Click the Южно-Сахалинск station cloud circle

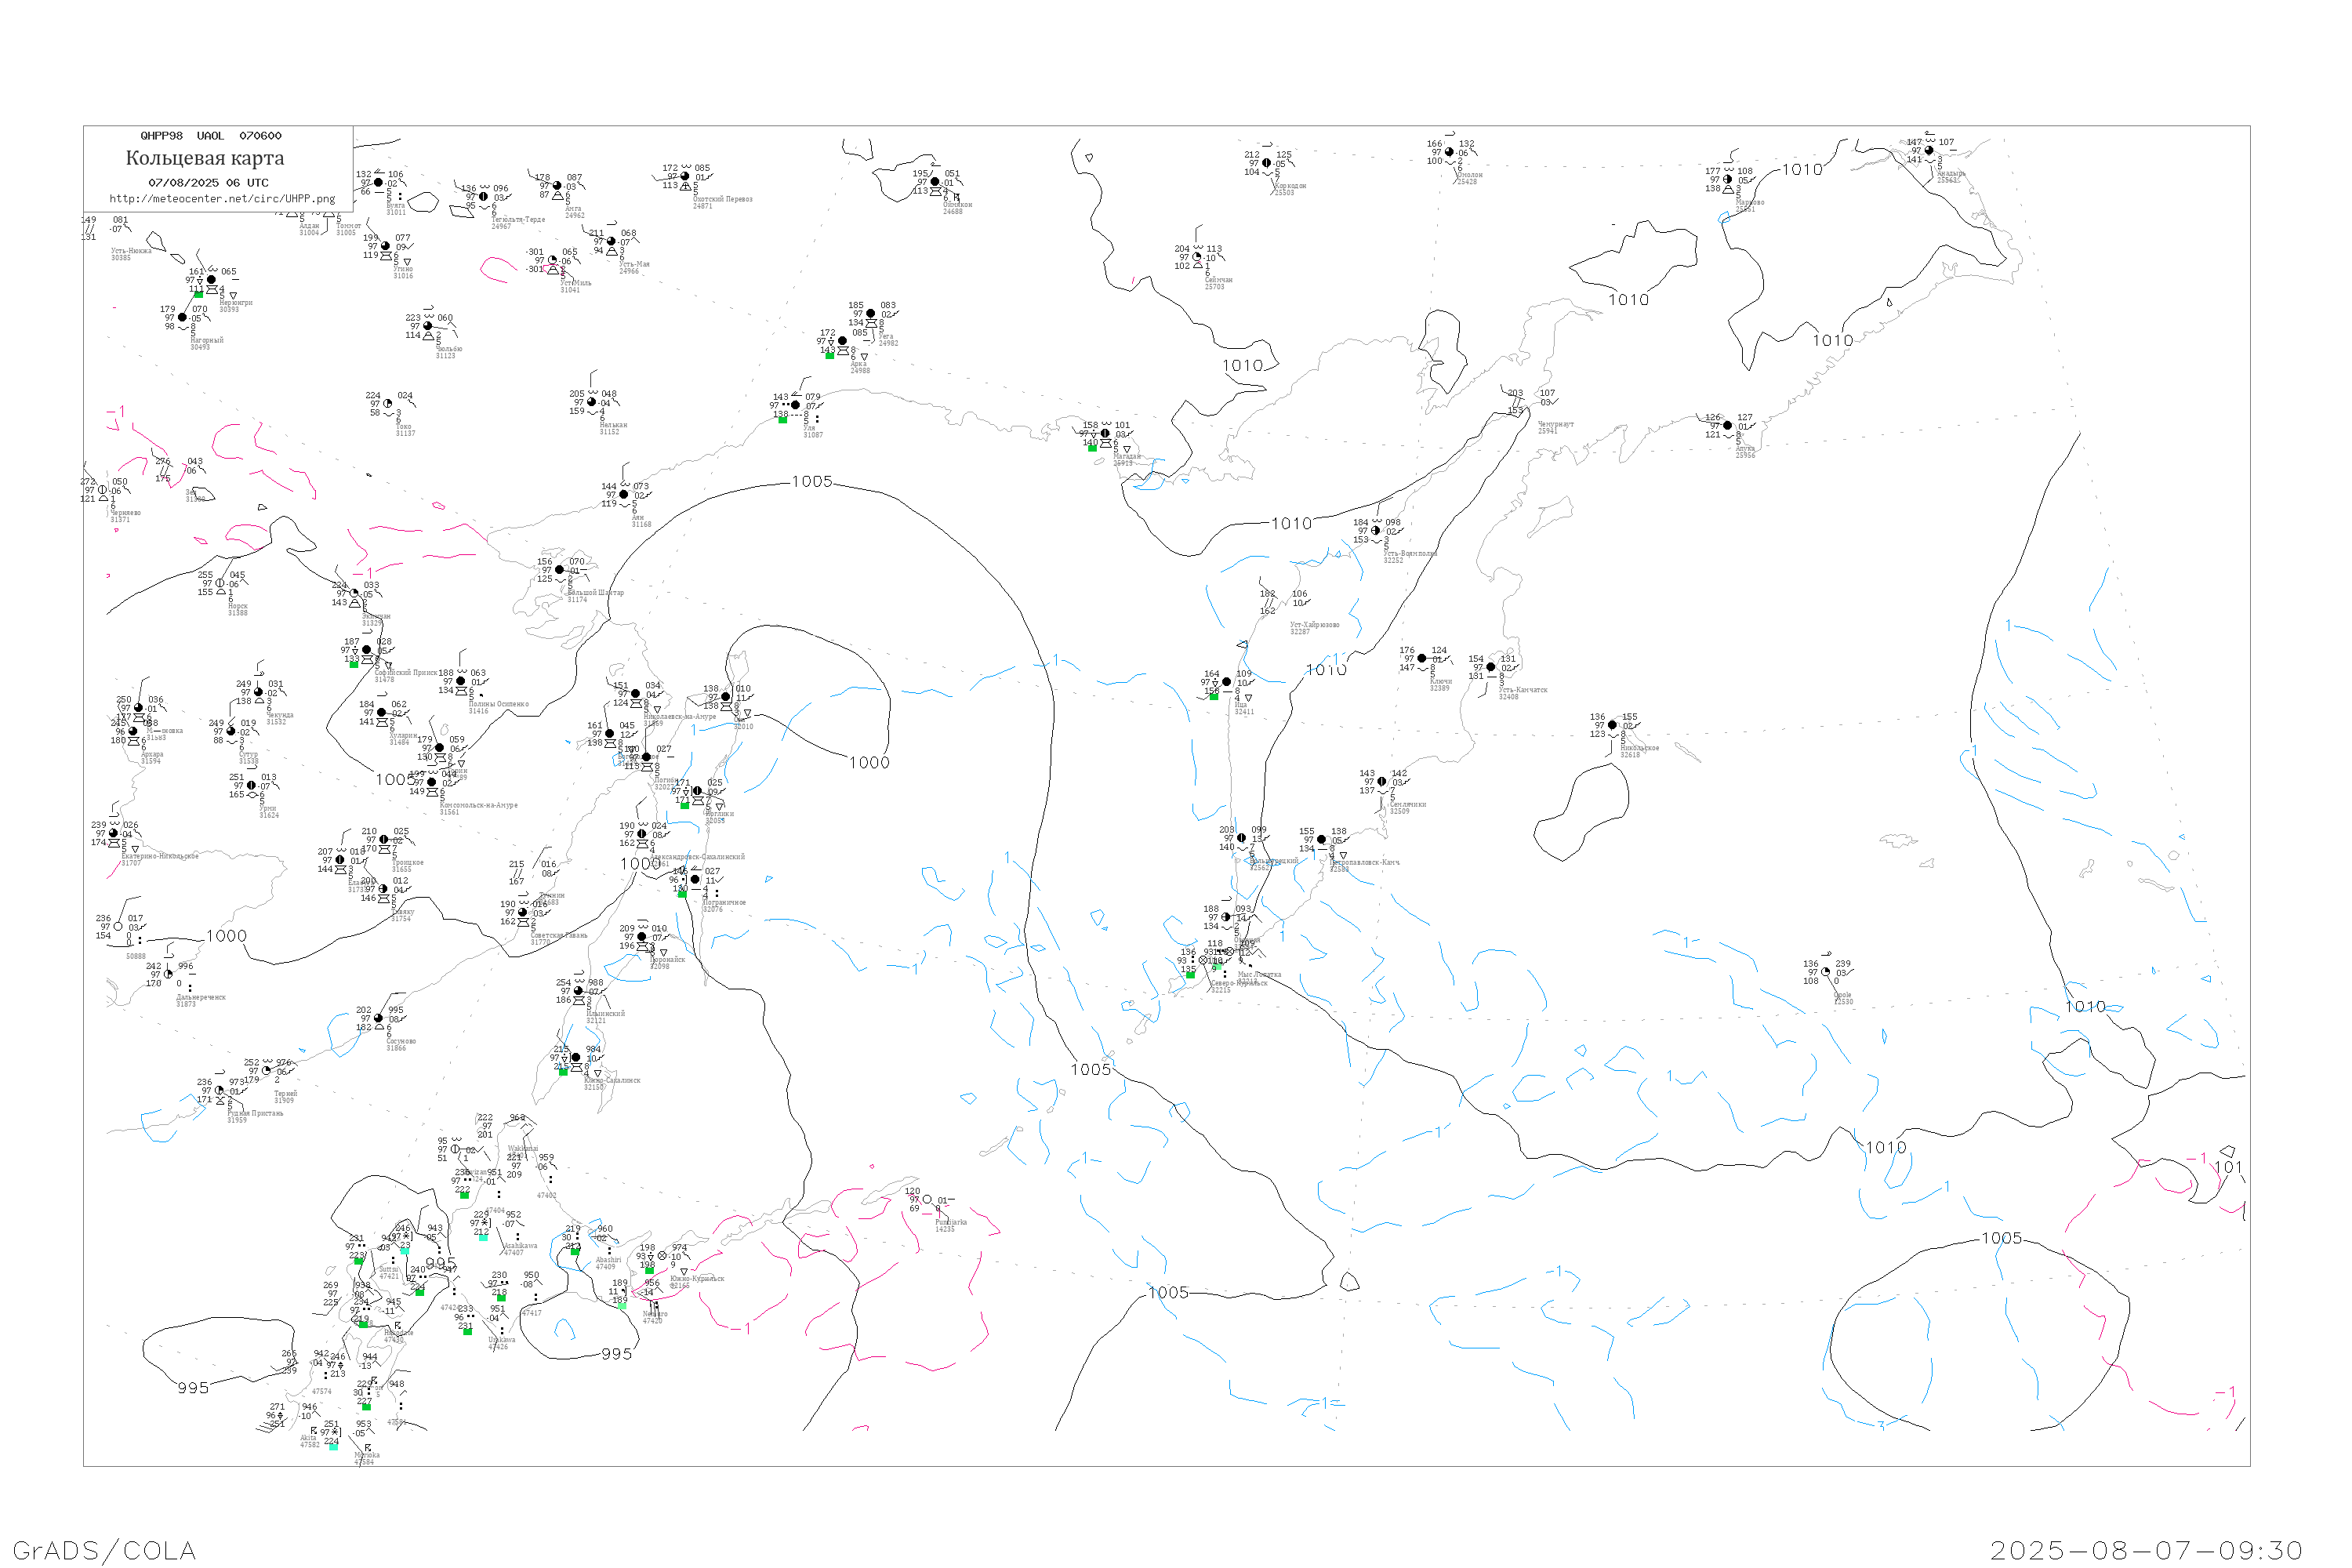tap(575, 1058)
